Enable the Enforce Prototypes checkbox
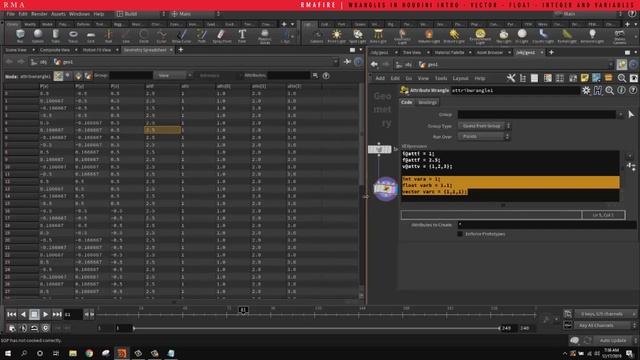The image size is (640, 360). (x=460, y=234)
